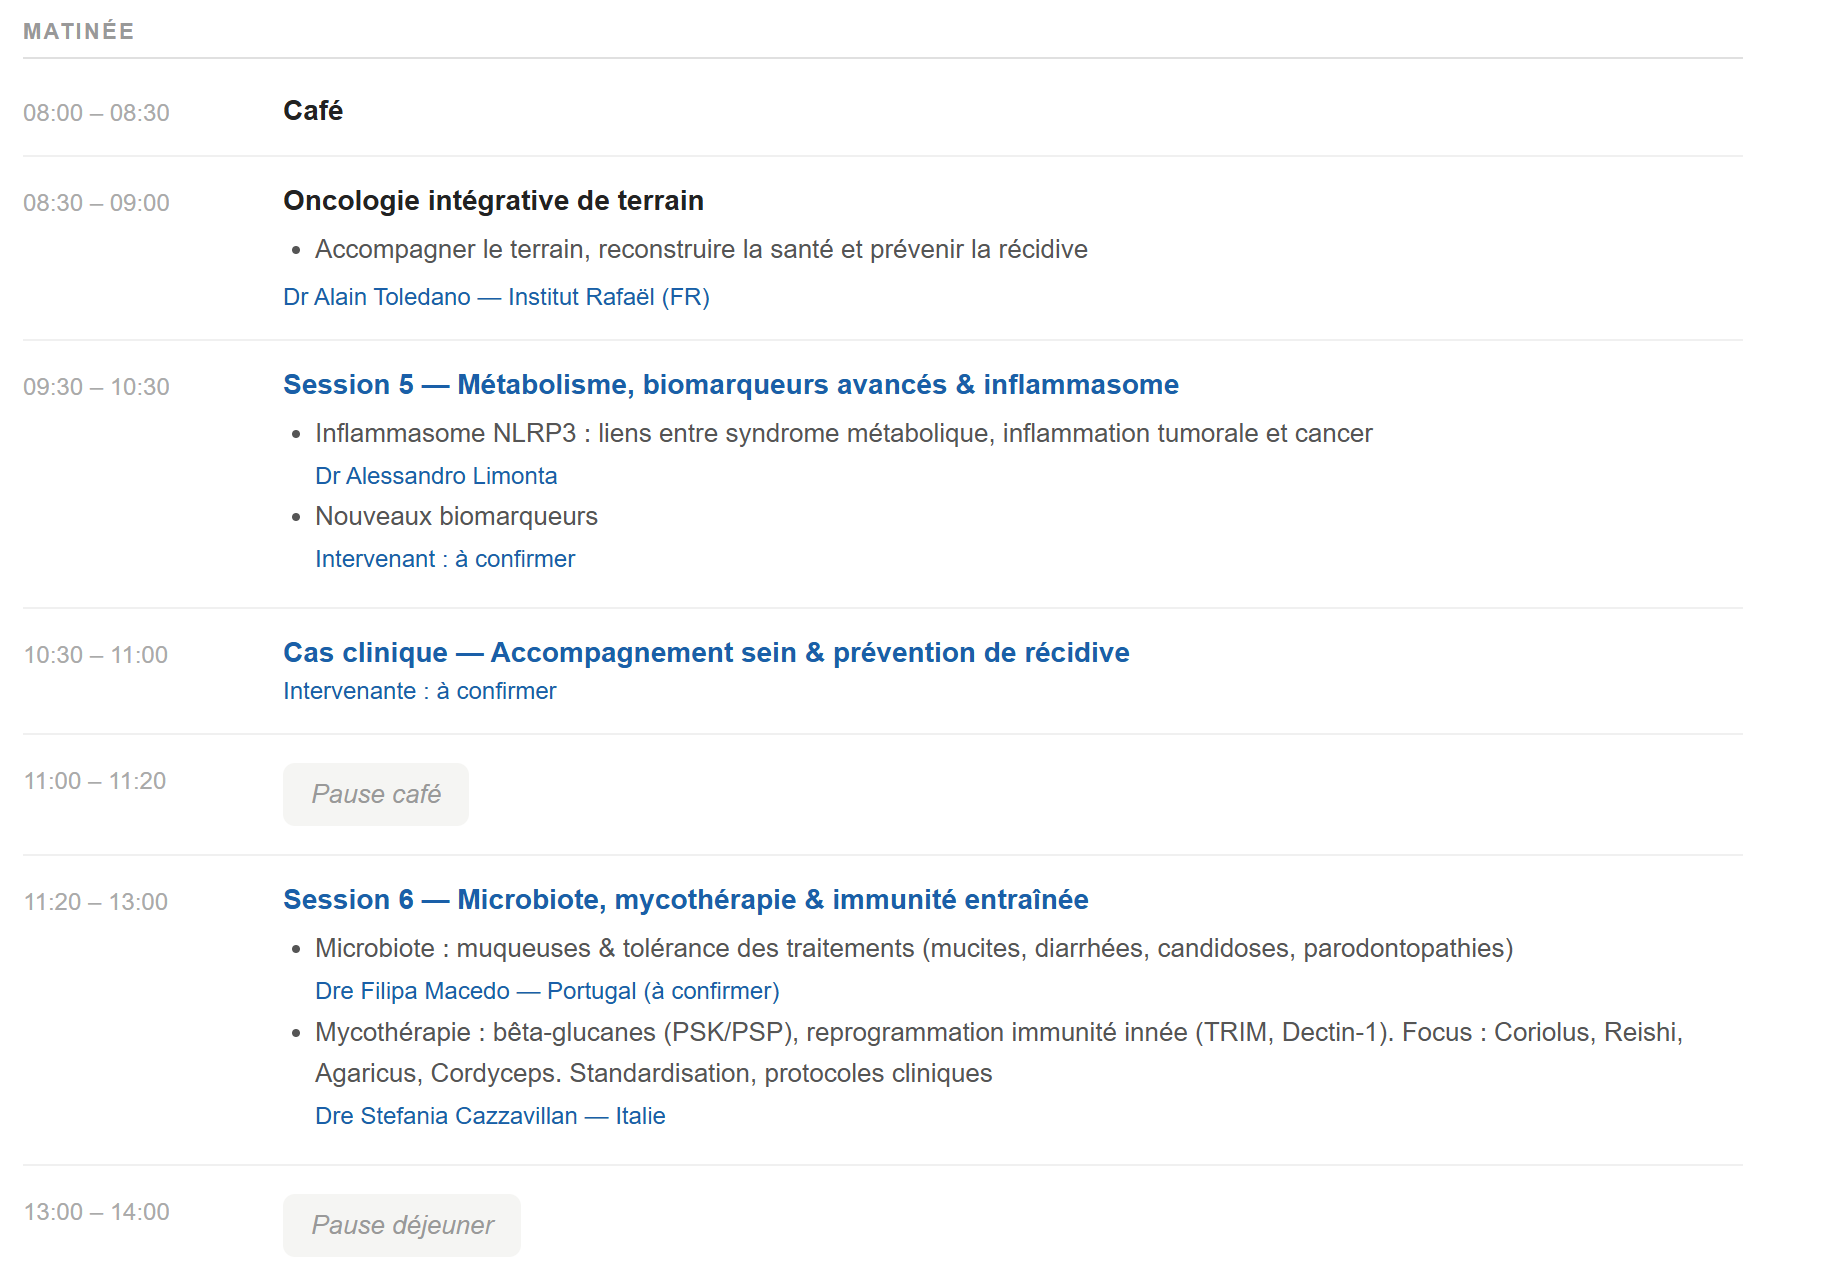Image resolution: width=1829 pixels, height=1283 pixels.
Task: Click the Nouveaux biomarqueurs bullet item
Action: [x=456, y=517]
